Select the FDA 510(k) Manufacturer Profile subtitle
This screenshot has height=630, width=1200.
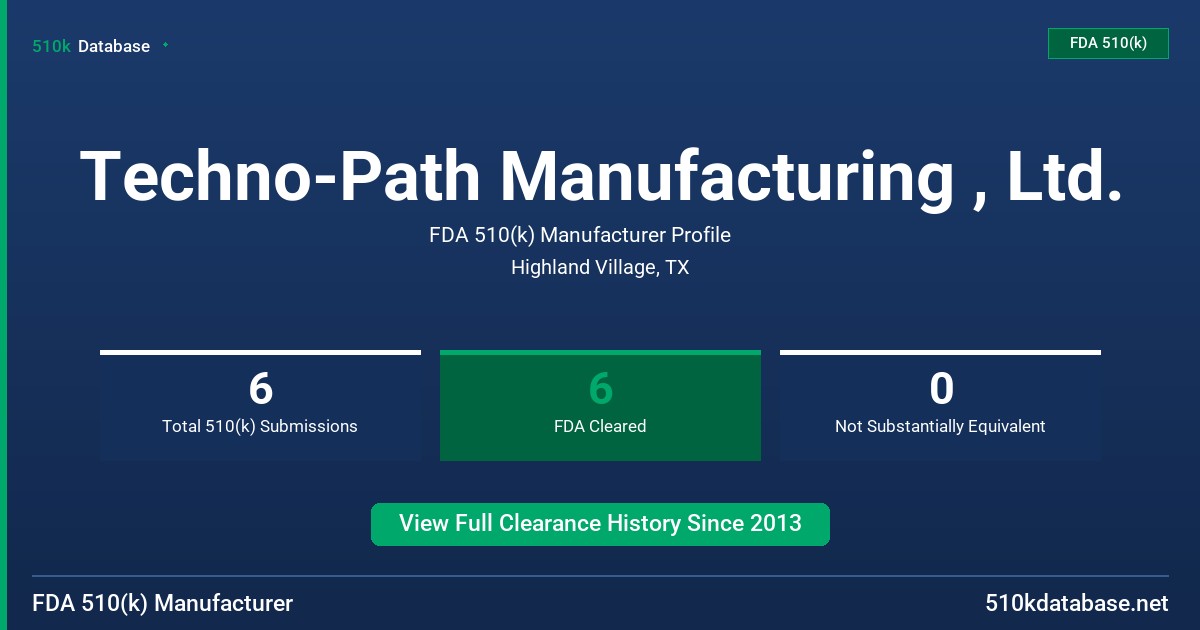tap(580, 235)
